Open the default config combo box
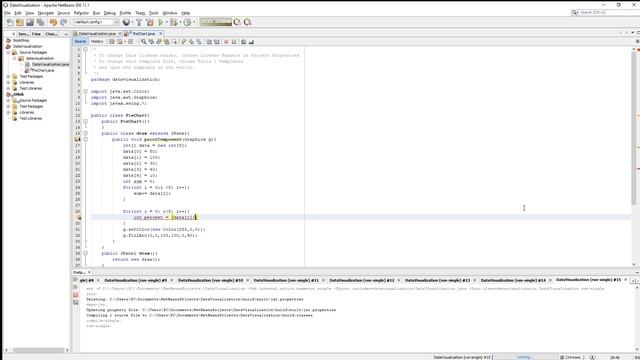Screen dimensions: 640x360 click(96, 22)
